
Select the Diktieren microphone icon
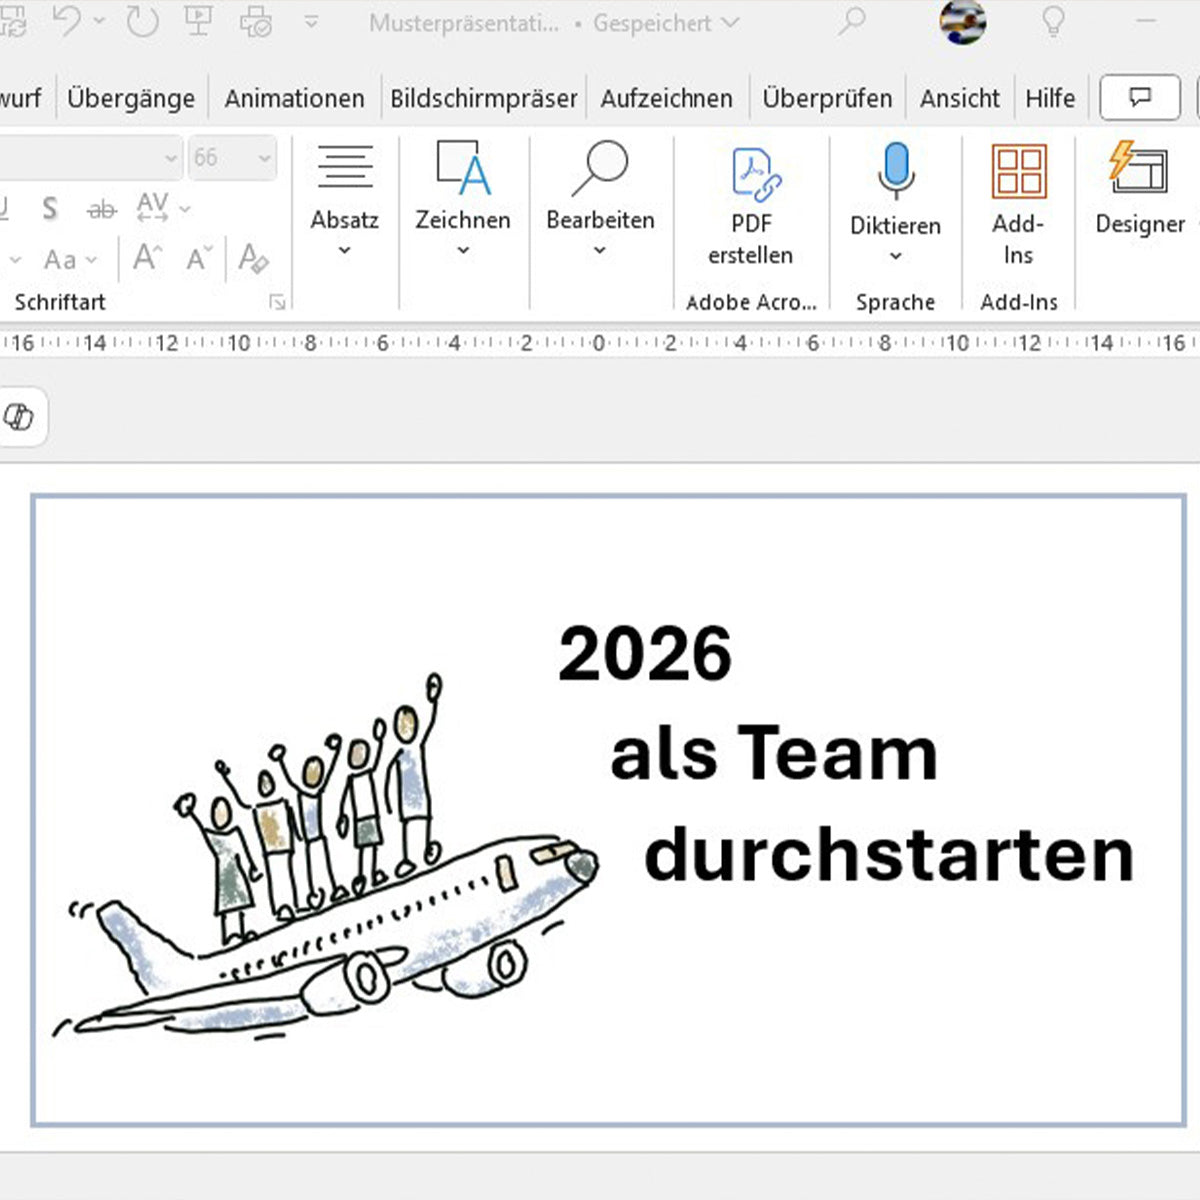pyautogui.click(x=895, y=170)
